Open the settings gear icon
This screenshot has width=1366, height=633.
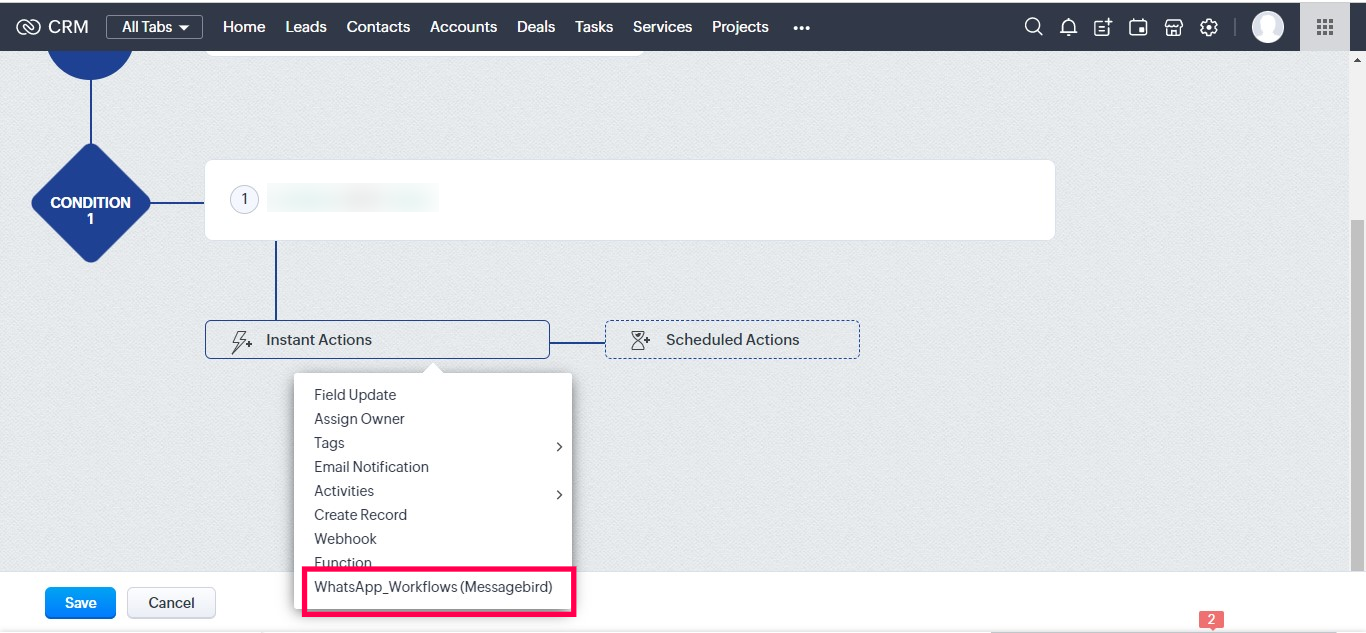(1209, 27)
